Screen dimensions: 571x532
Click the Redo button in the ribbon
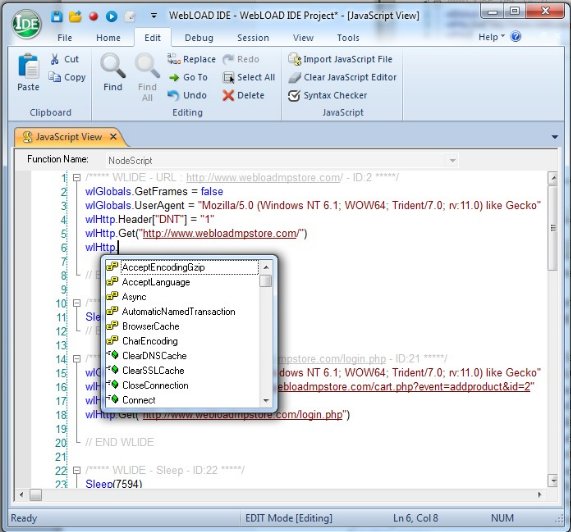241,59
